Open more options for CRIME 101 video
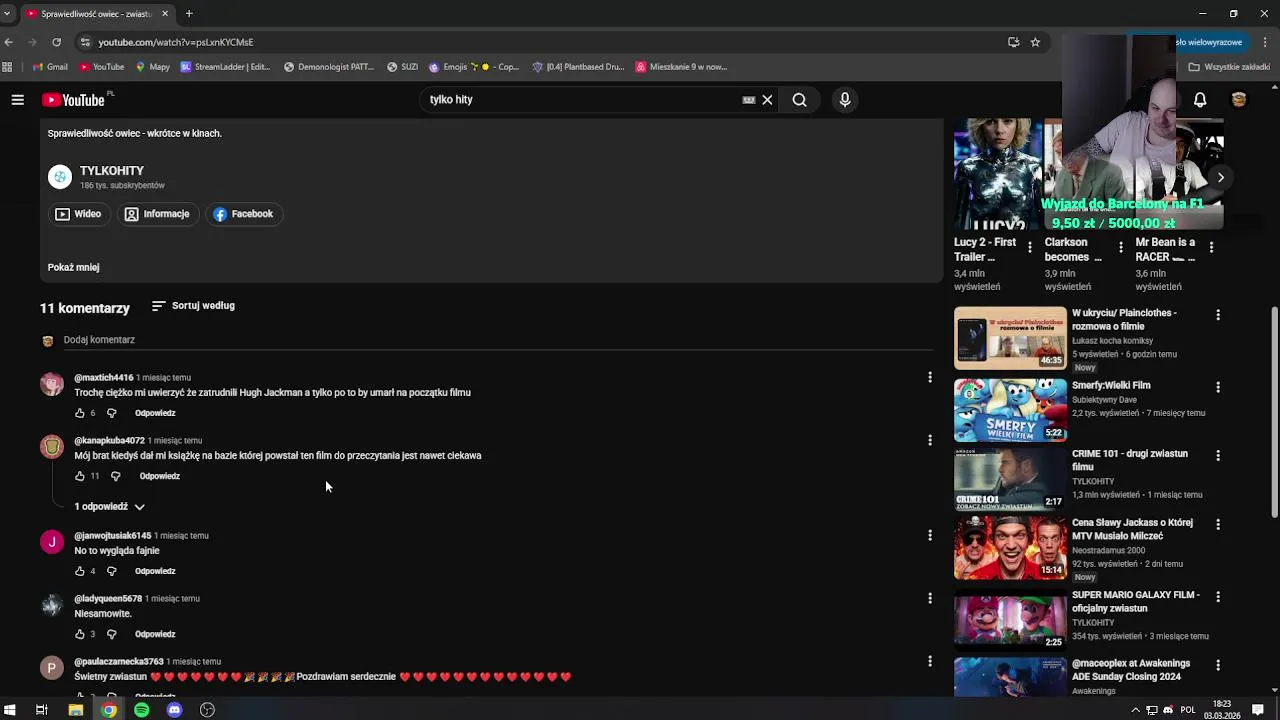Screen dimensions: 1280x720 tap(1218, 455)
